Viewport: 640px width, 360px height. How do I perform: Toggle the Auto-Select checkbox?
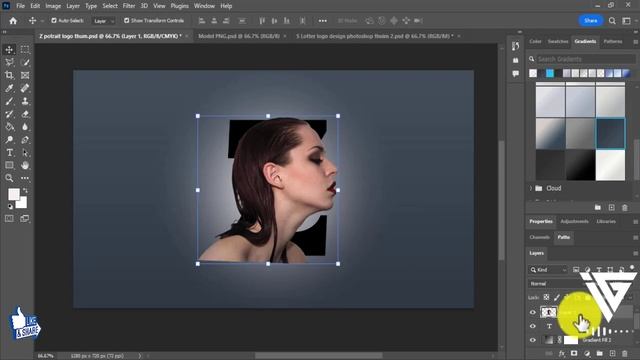point(54,20)
